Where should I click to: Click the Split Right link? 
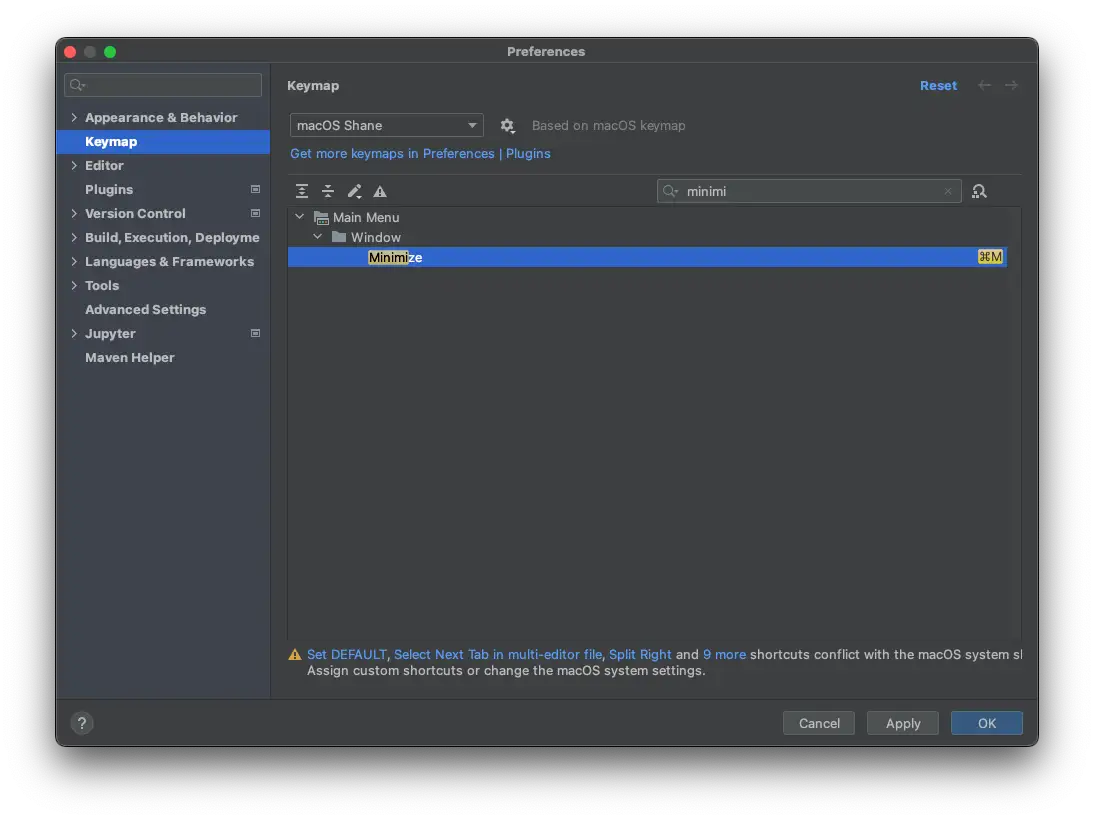pos(640,655)
